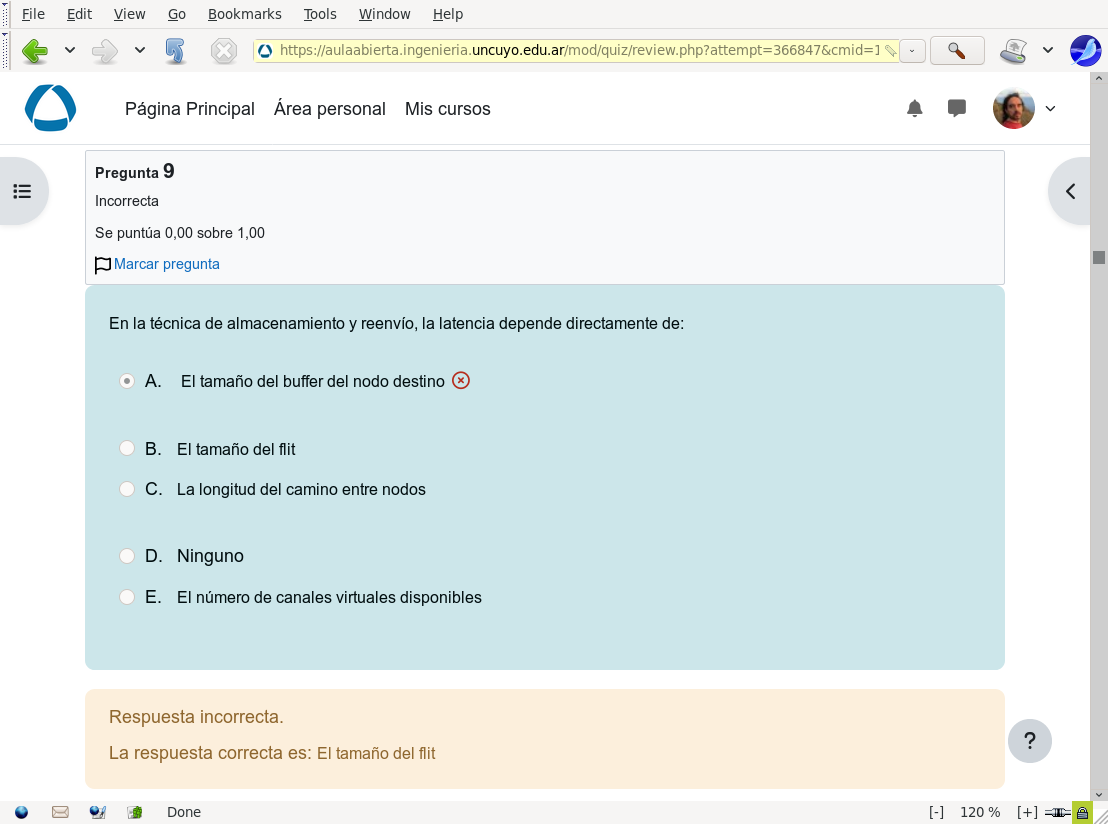Viewport: 1108px width, 824px height.
Task: Zoom in with the [+] control
Action: pos(1027,812)
